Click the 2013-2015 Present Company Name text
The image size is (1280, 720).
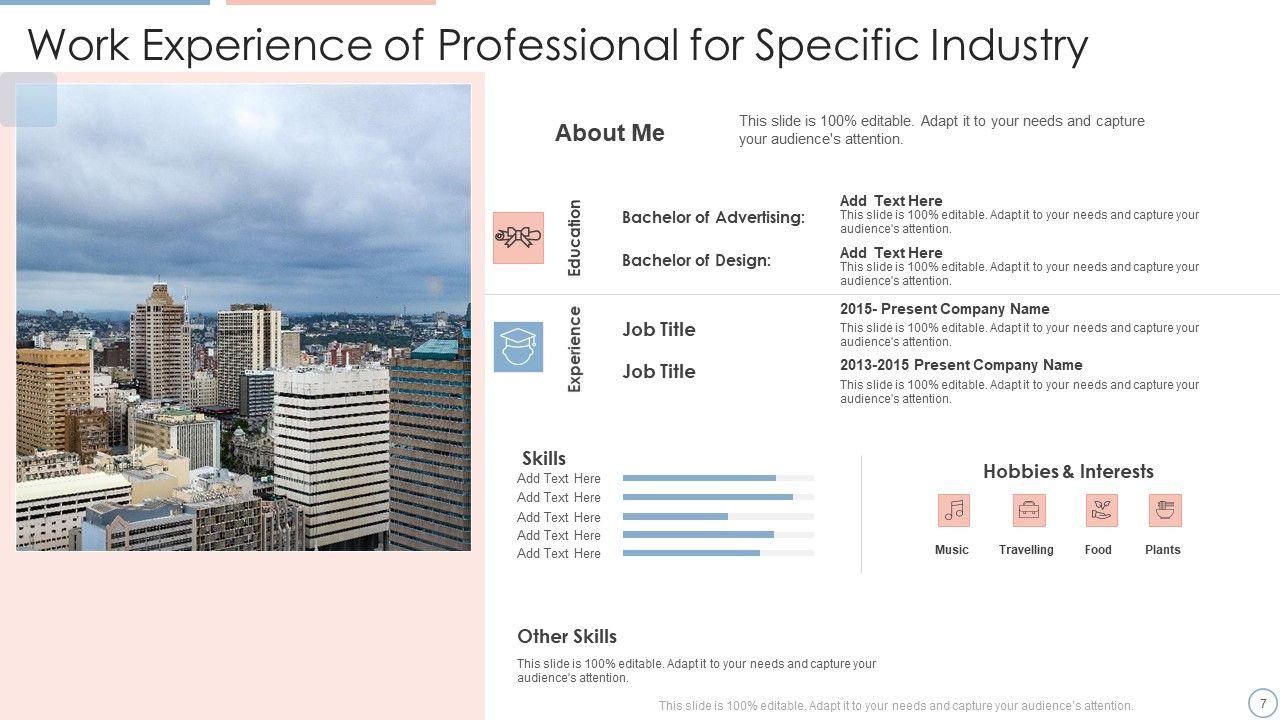pos(960,365)
